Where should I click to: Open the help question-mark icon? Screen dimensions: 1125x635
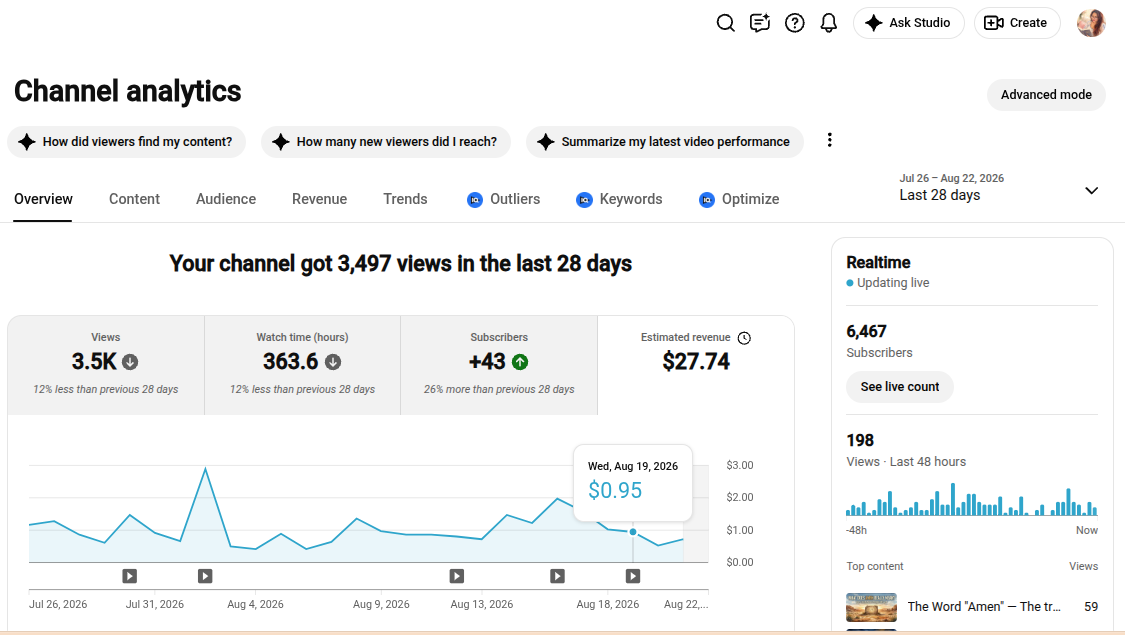[794, 23]
